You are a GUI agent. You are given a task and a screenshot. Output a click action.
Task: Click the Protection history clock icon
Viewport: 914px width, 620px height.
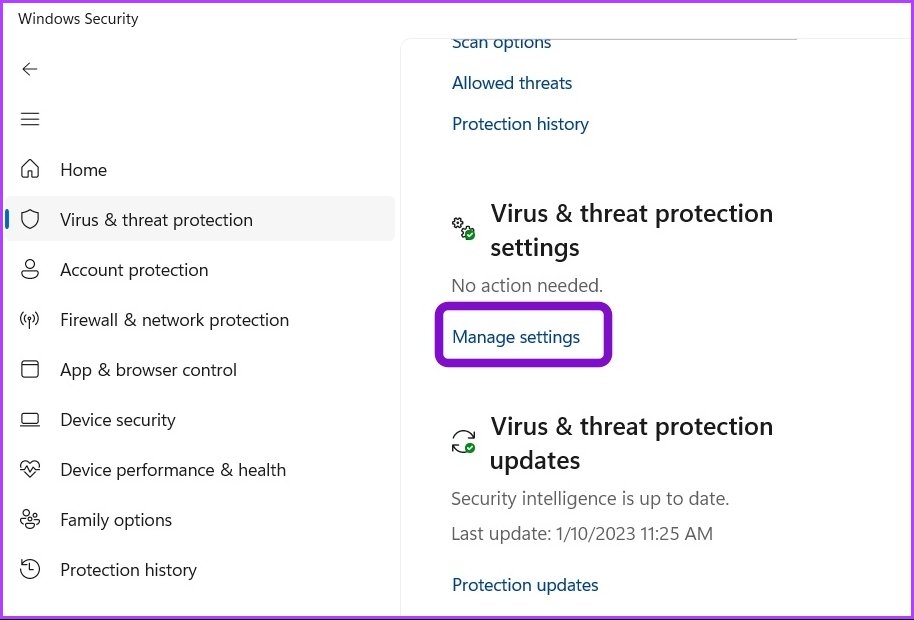pyautogui.click(x=30, y=569)
